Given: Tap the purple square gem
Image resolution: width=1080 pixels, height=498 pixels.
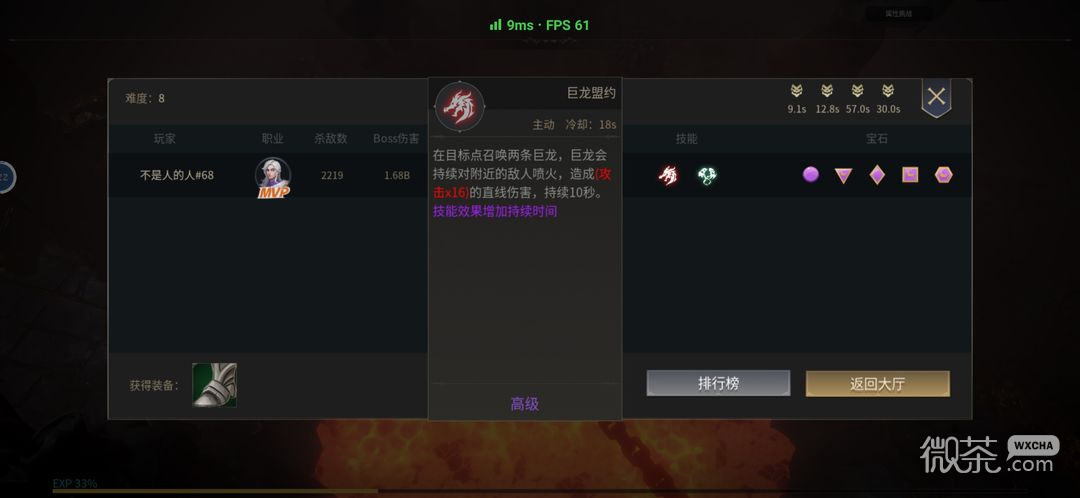Looking at the screenshot, I should (x=910, y=175).
